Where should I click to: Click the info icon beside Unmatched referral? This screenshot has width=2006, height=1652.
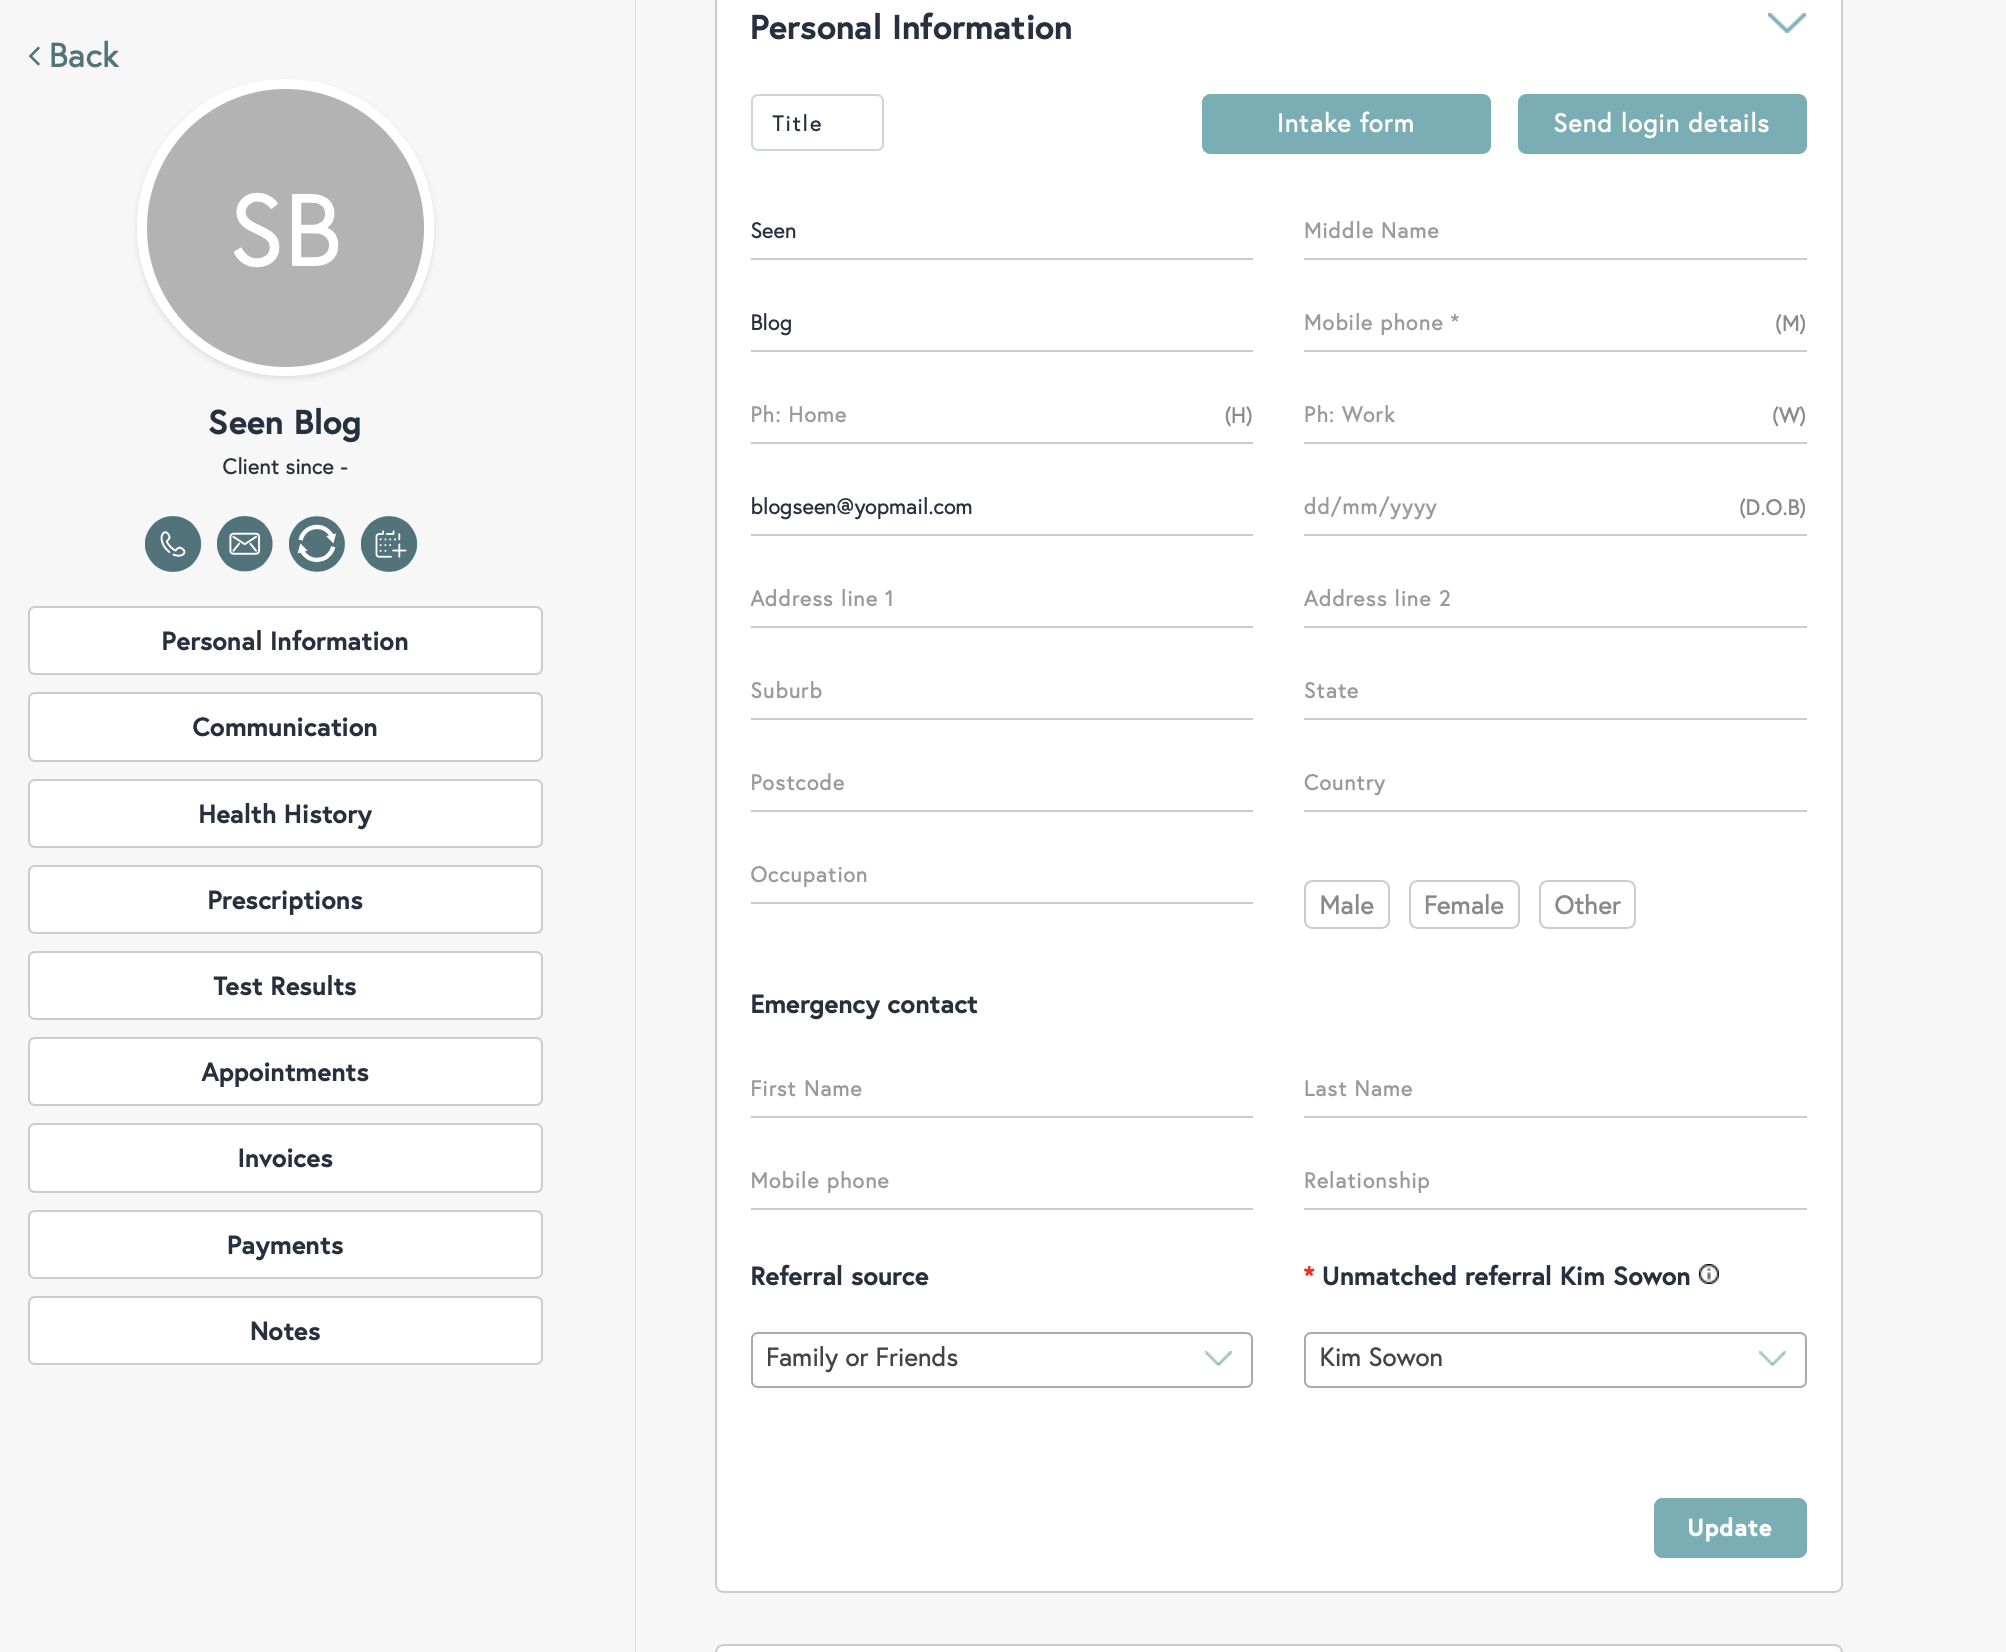1709,1274
